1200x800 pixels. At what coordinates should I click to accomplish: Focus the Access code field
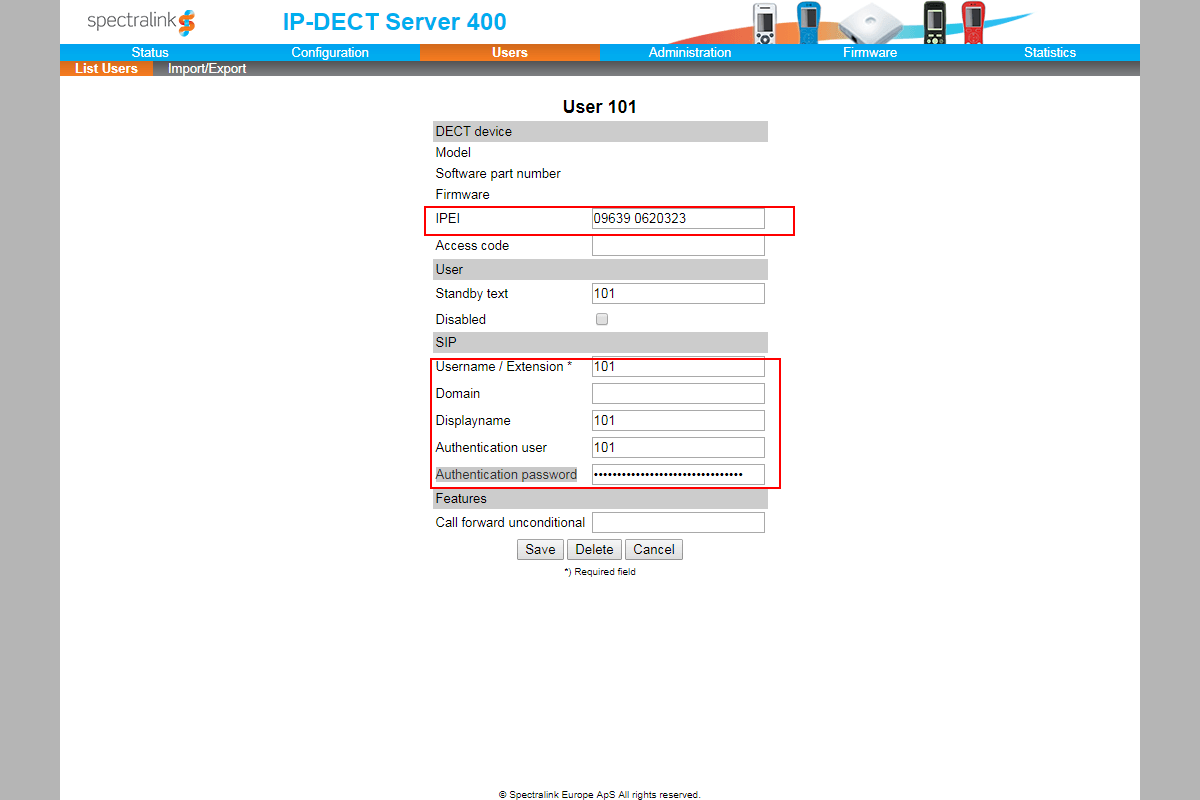click(x=678, y=245)
